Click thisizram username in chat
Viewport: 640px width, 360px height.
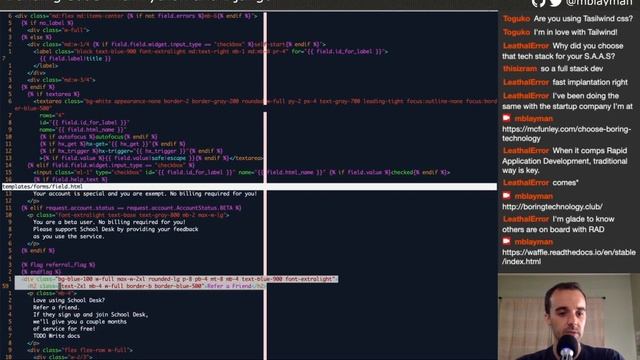click(x=520, y=69)
